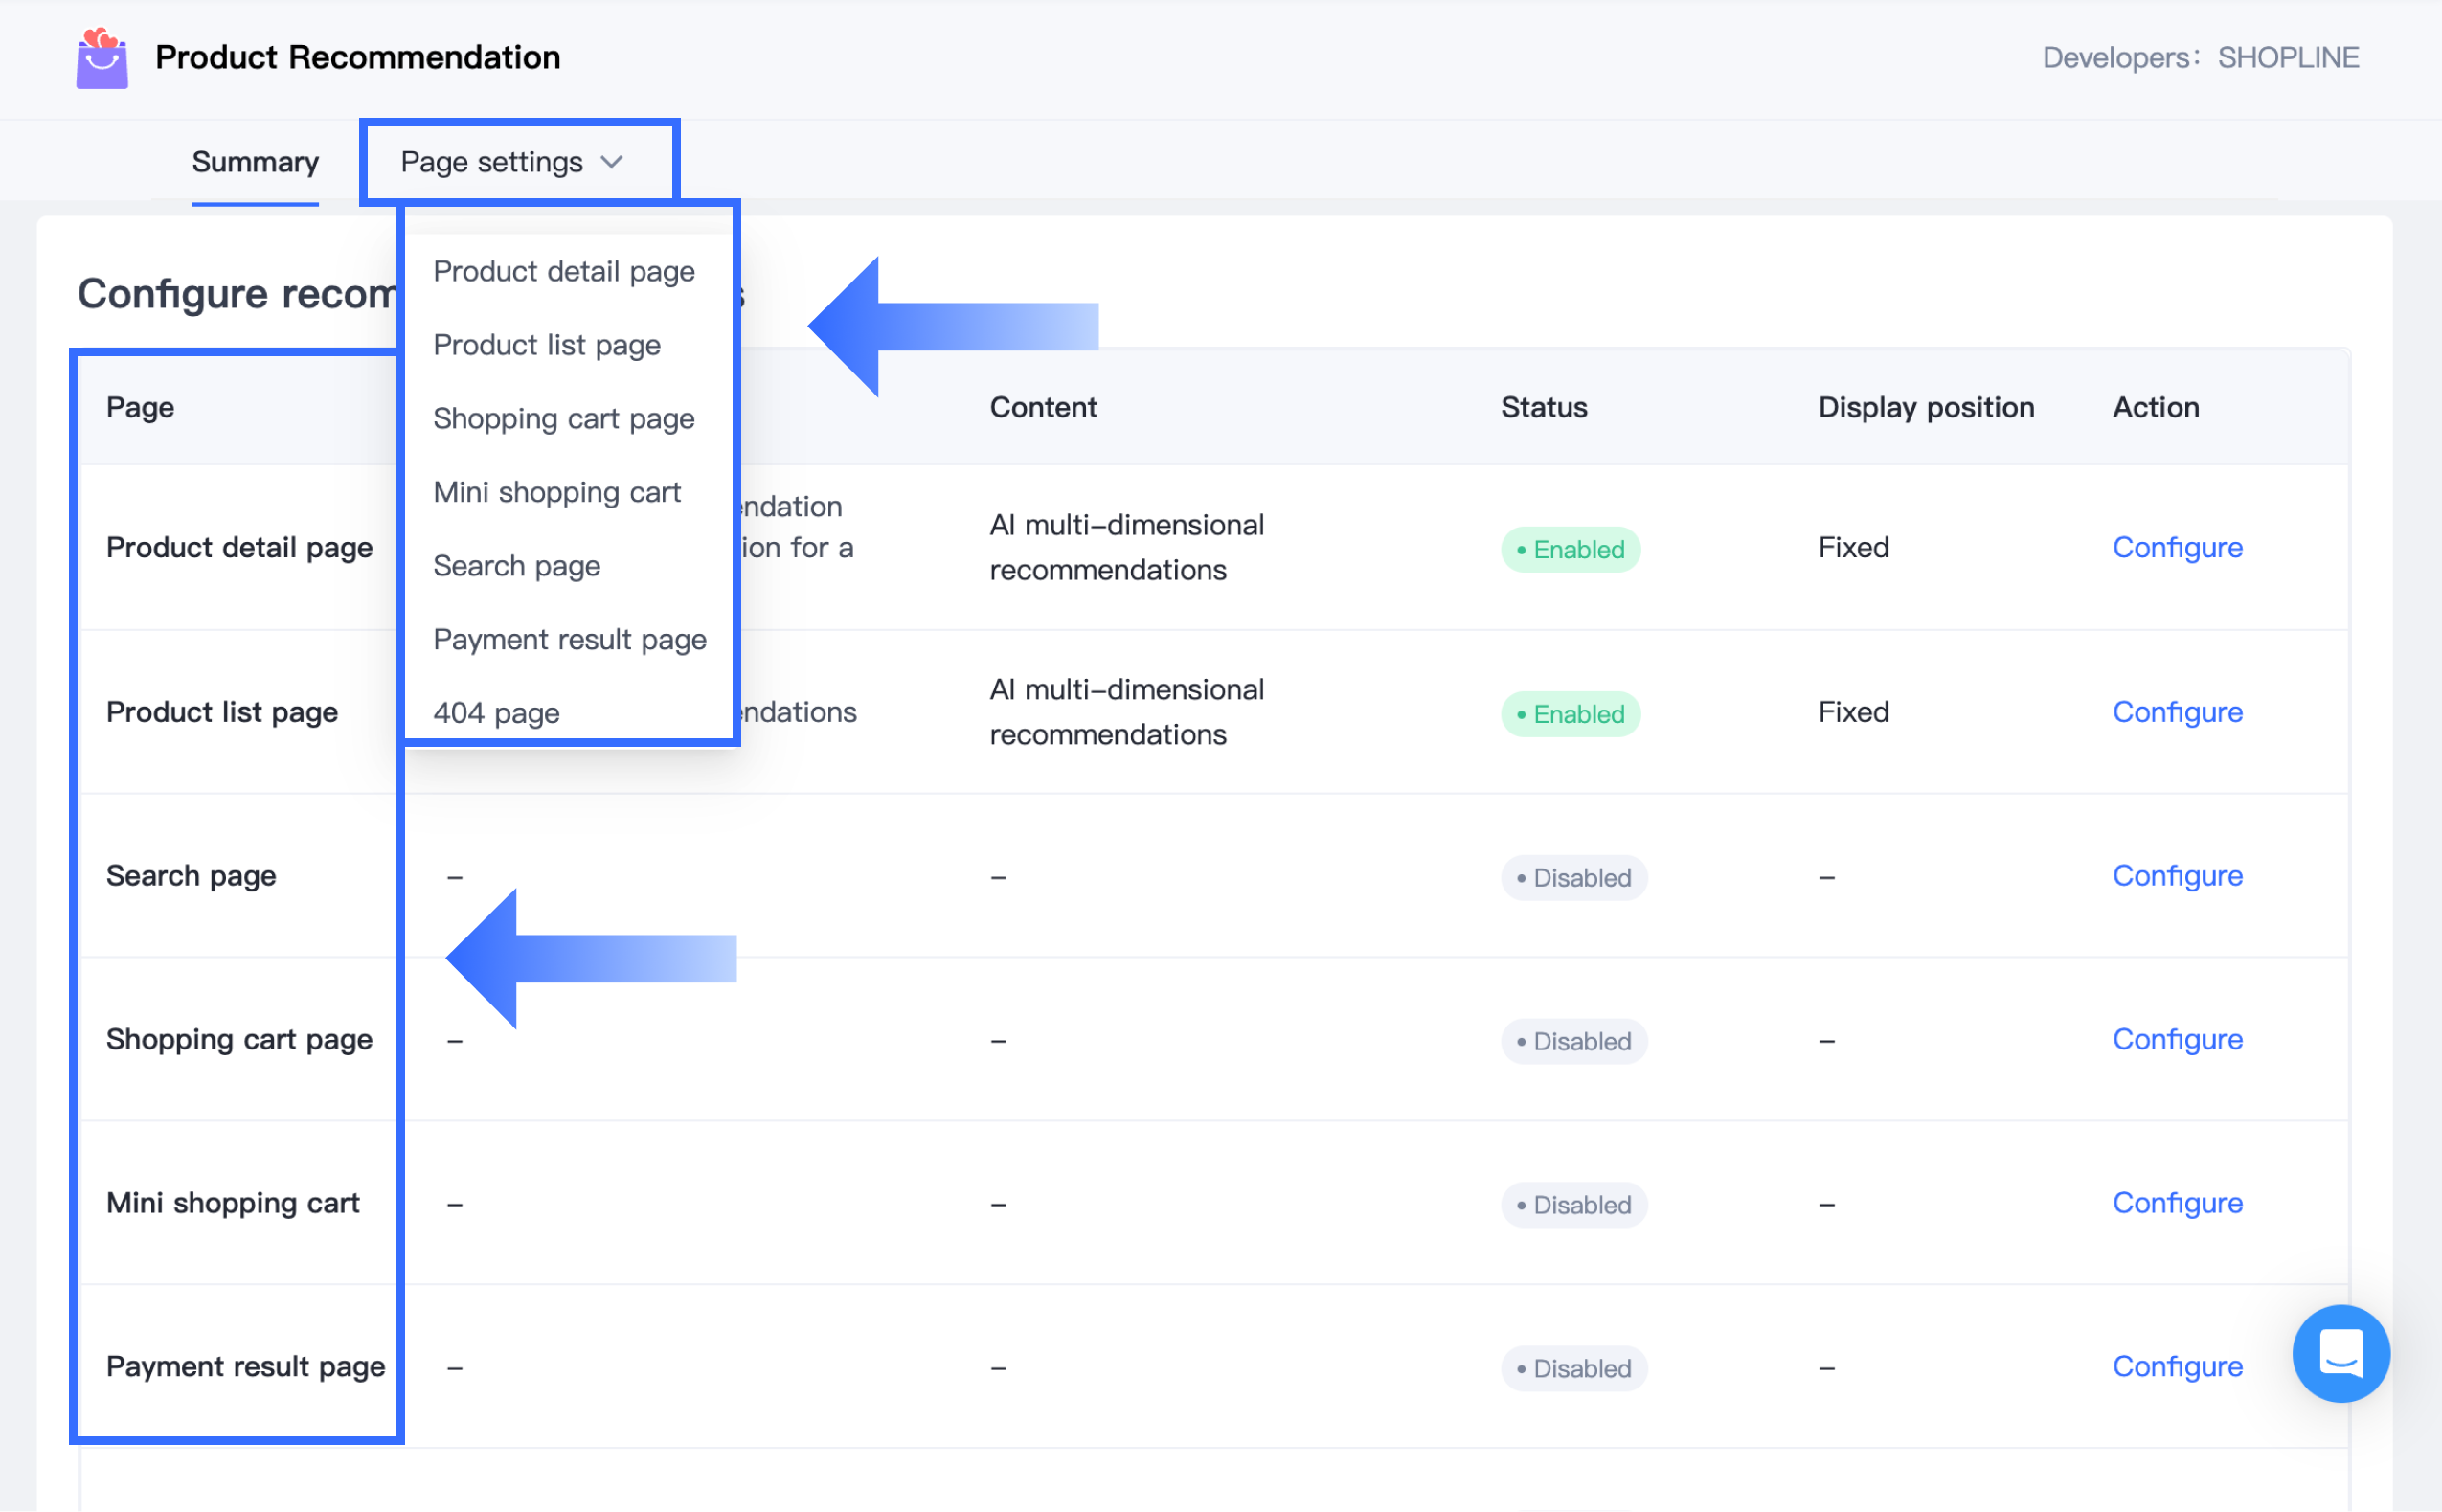Click the Product Recommendation app logo icon
Image resolution: width=2442 pixels, height=1512 pixels.
102,58
